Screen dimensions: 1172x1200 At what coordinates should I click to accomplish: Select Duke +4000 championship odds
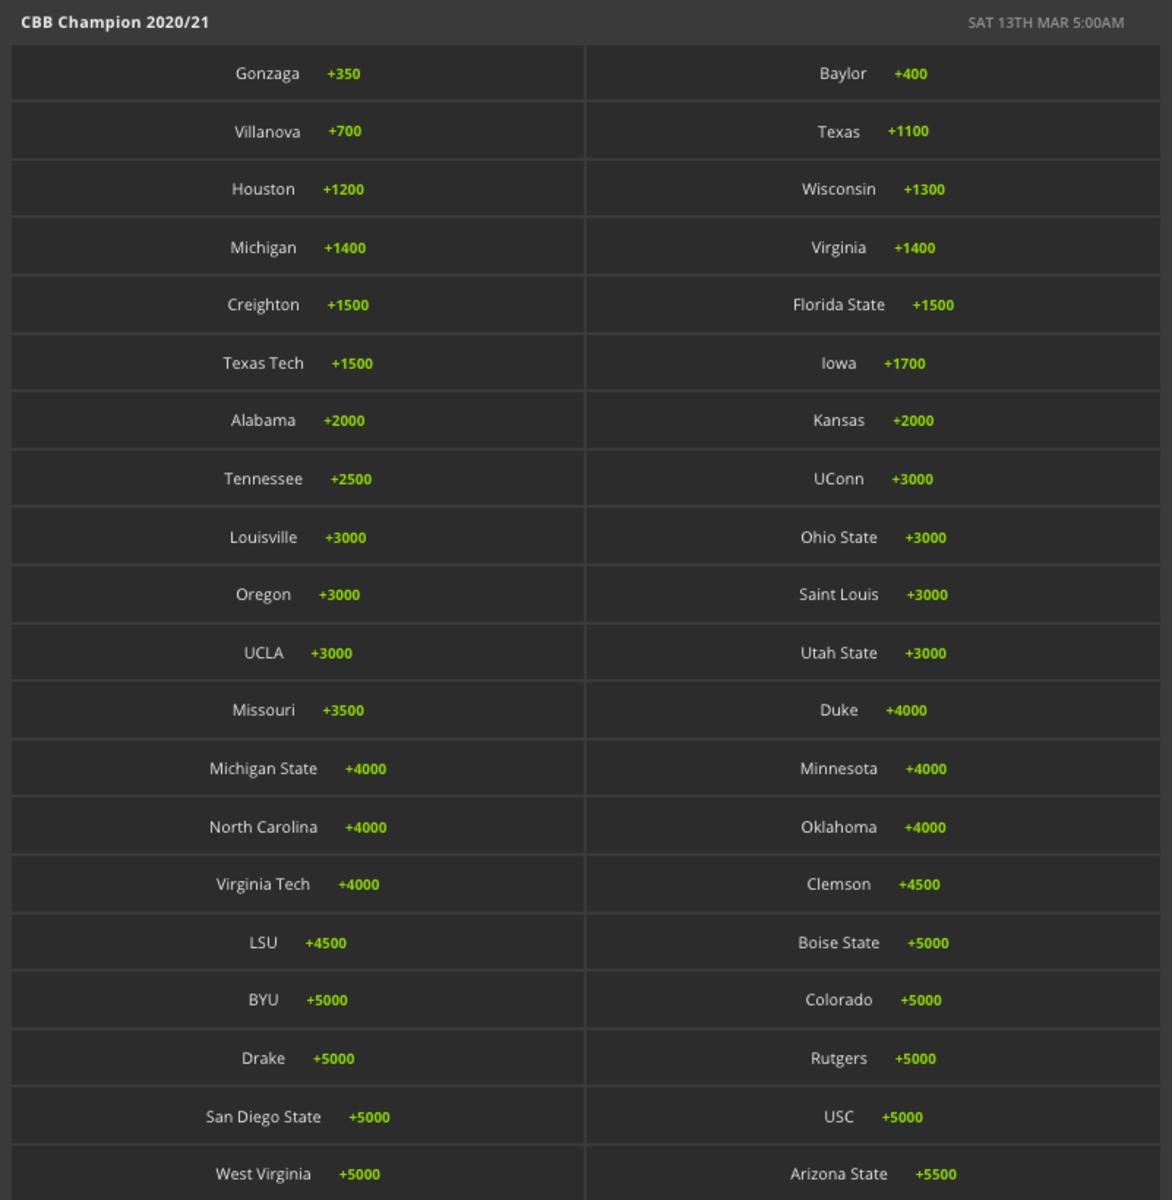(873, 711)
